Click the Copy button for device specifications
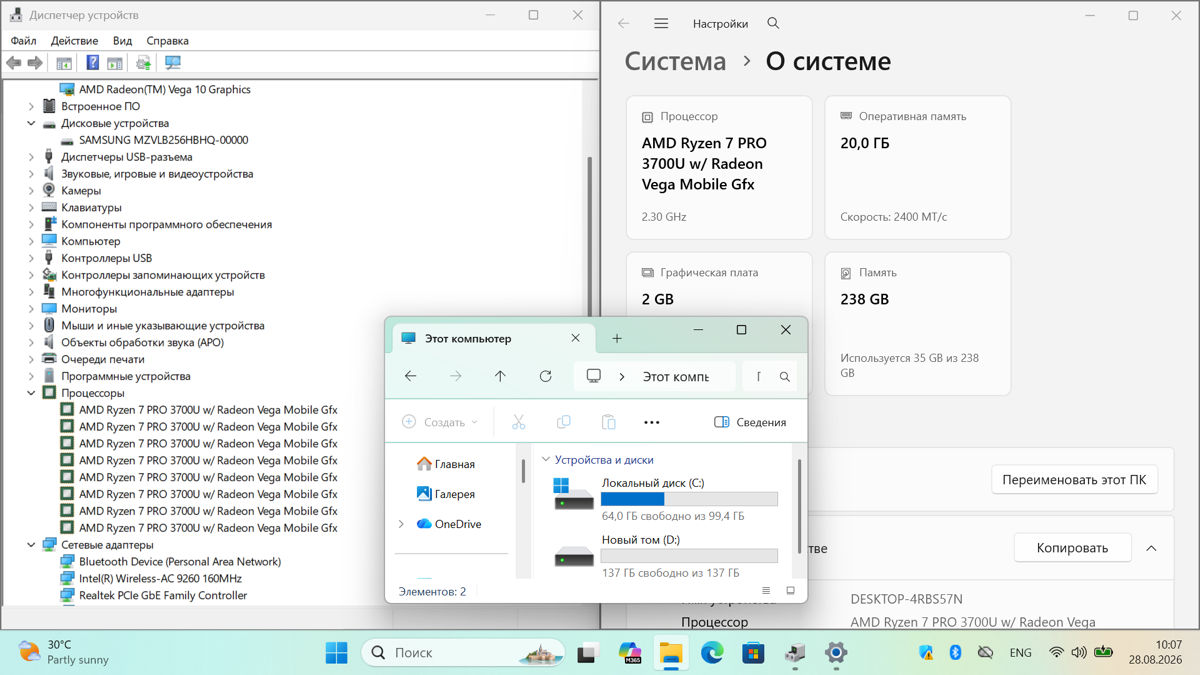Screen dimensions: 1200x675 click(1072, 548)
